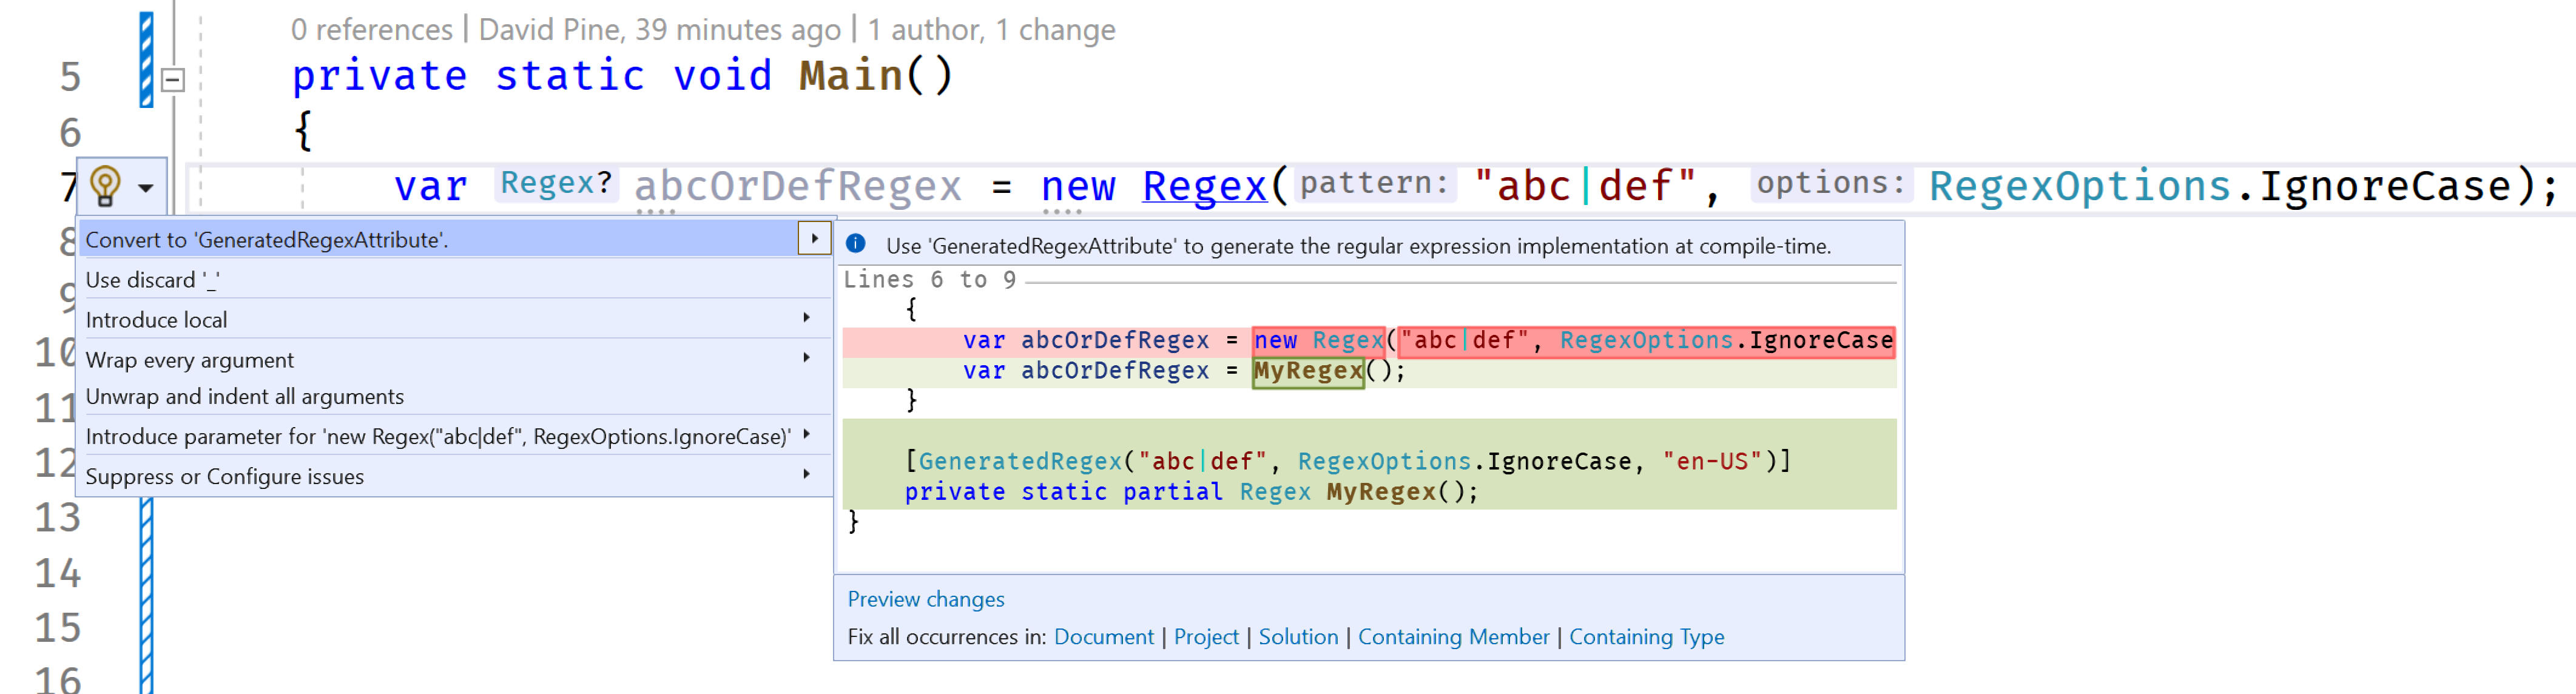Expand the 'Introduce local' submenu
The image size is (2576, 694).
[806, 319]
